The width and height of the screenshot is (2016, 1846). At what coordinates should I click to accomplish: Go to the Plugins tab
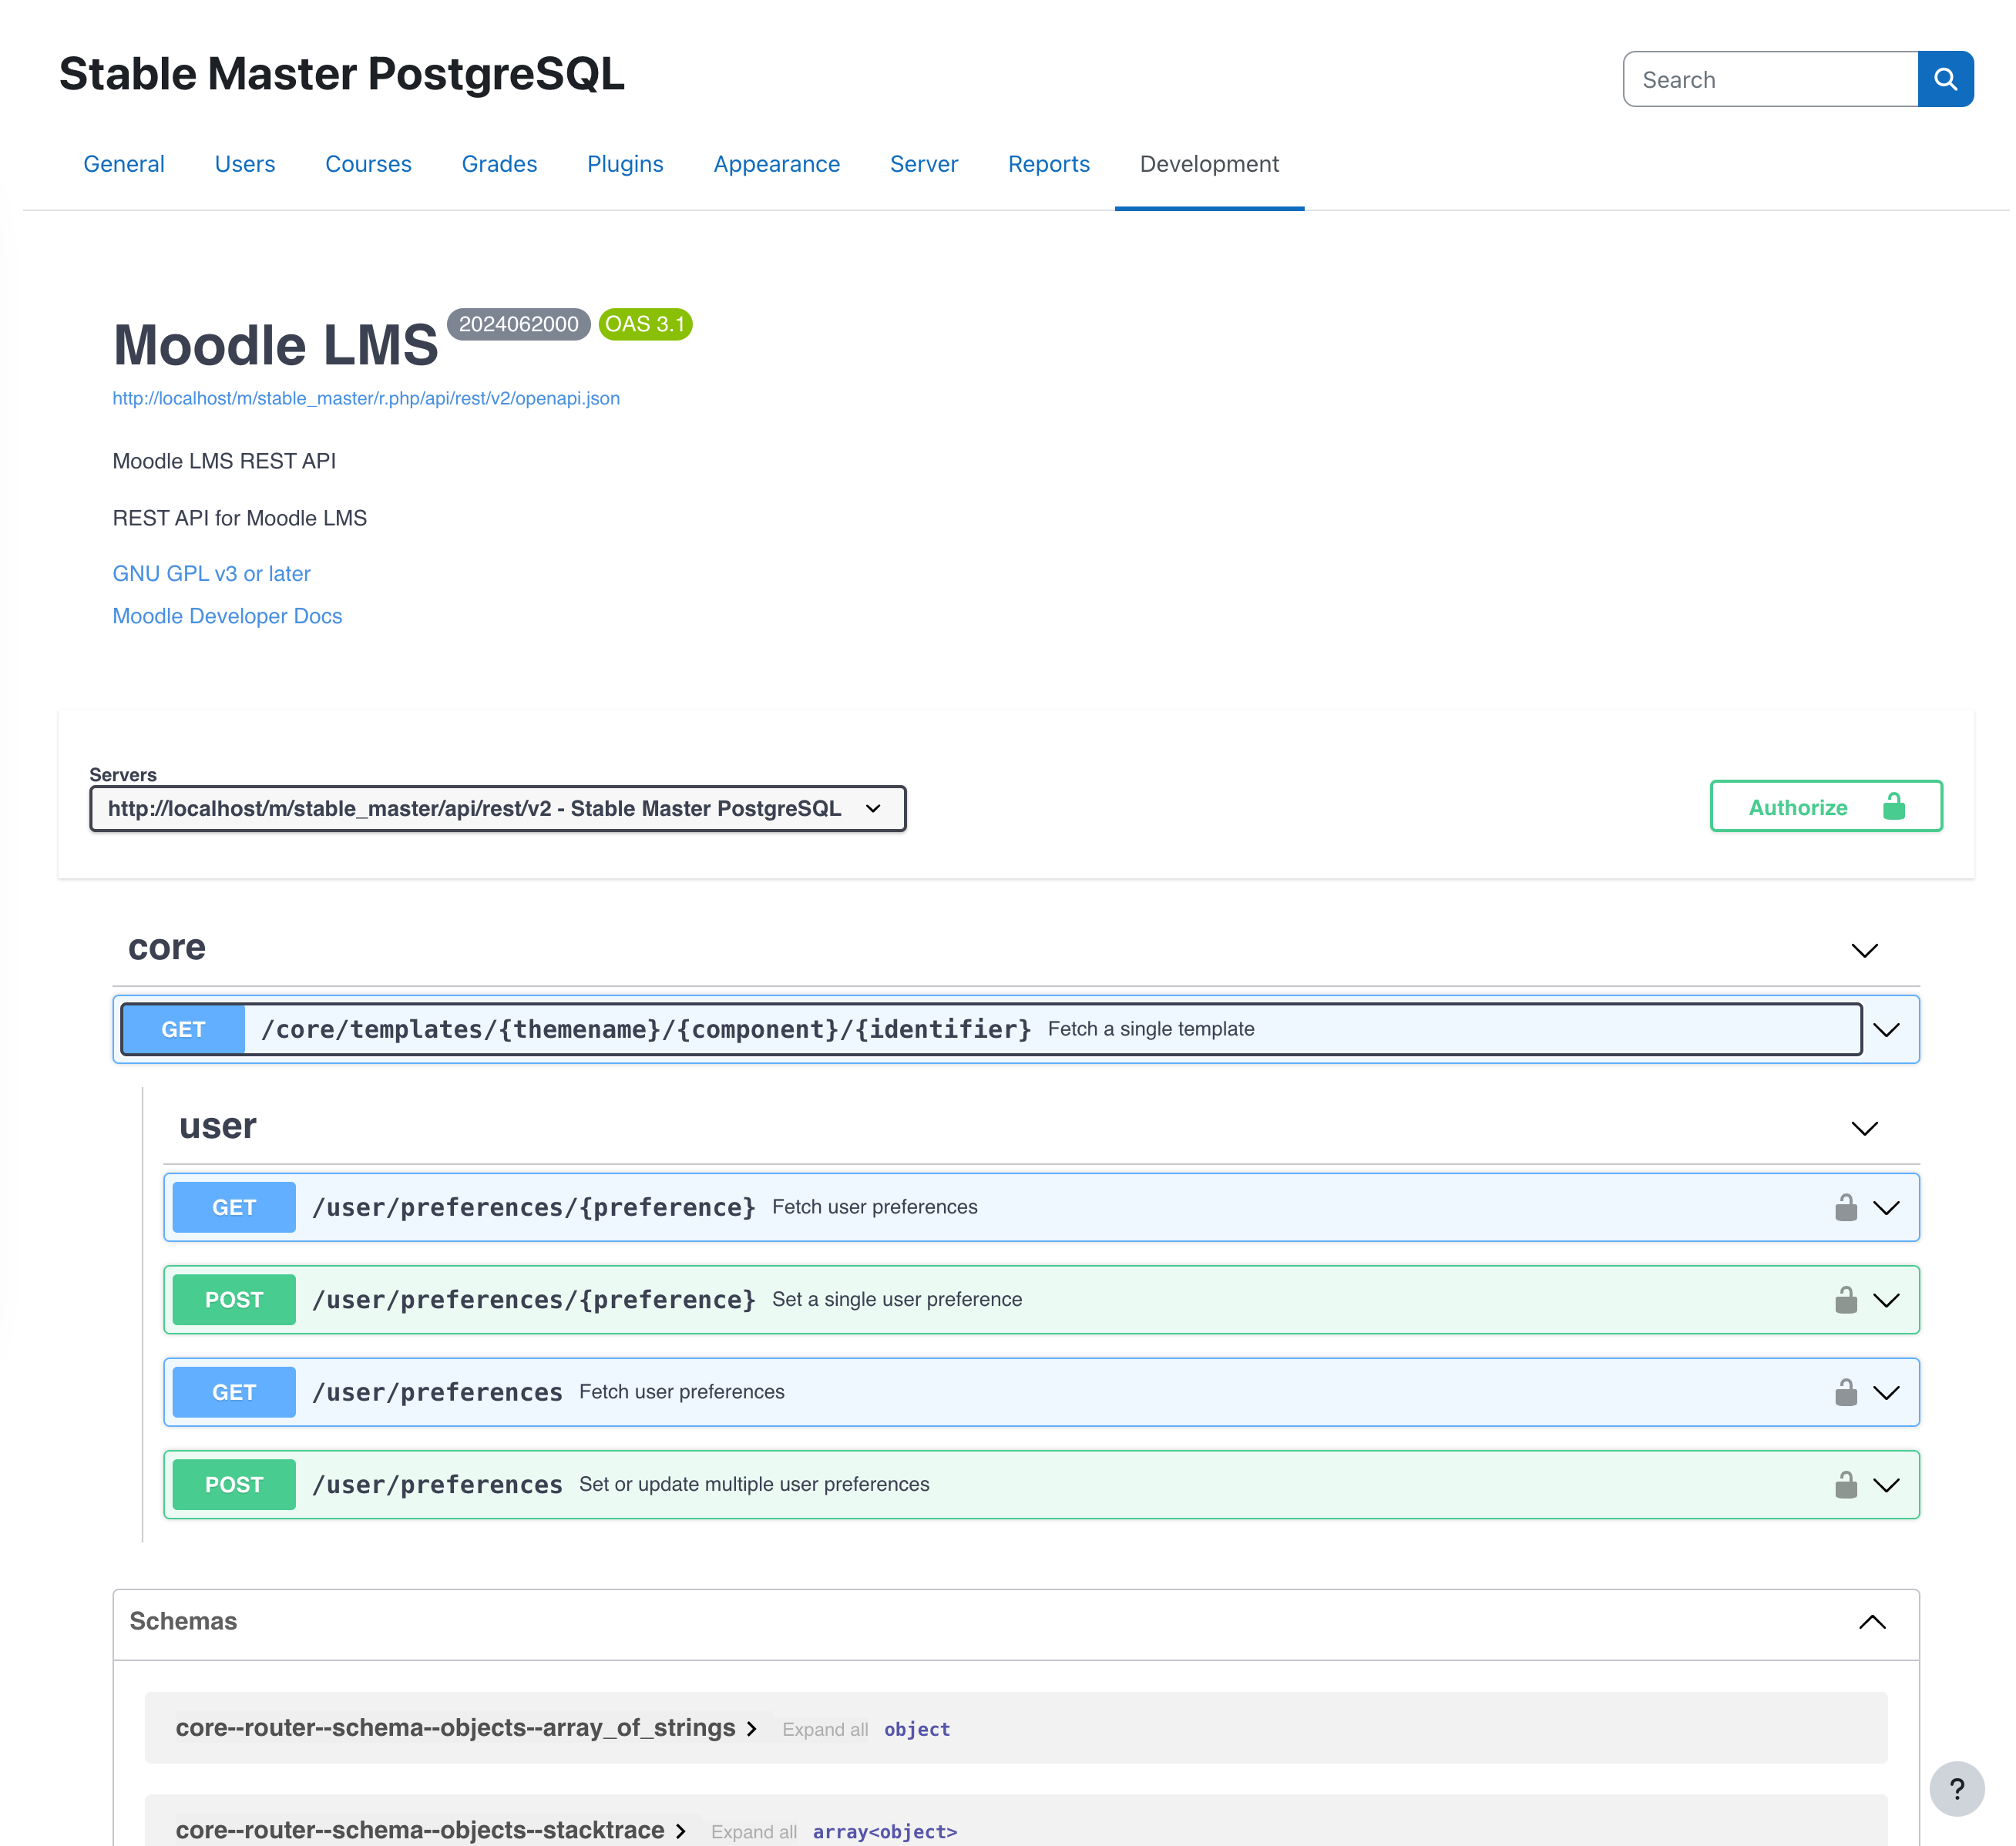pos(627,164)
